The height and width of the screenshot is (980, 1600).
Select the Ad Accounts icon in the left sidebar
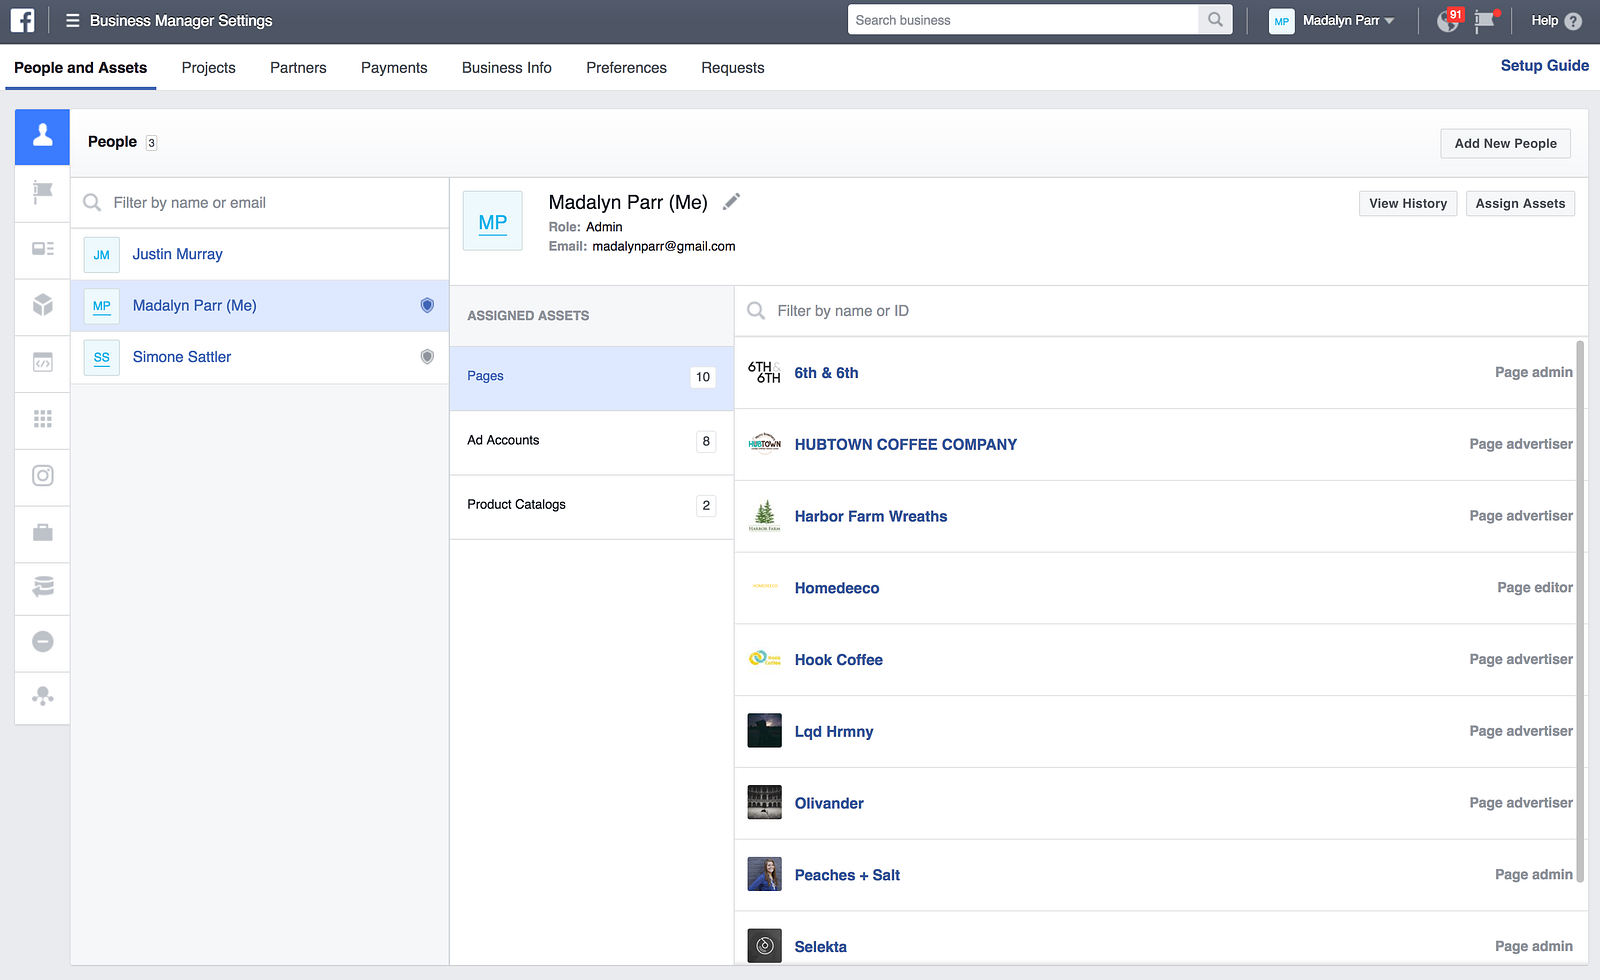tap(42, 249)
